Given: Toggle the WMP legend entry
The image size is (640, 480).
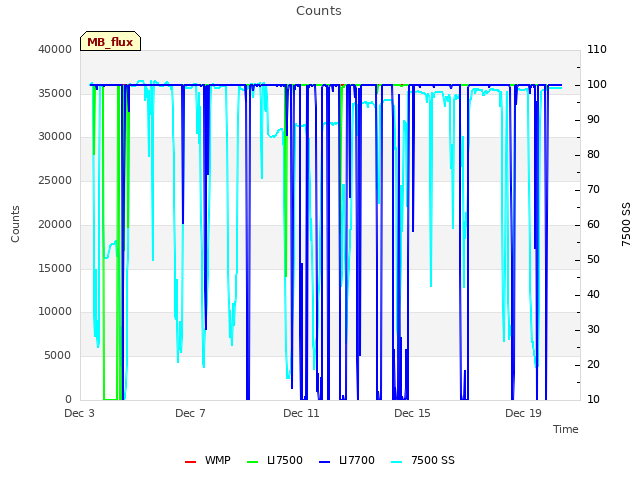Looking at the screenshot, I should coord(208,460).
